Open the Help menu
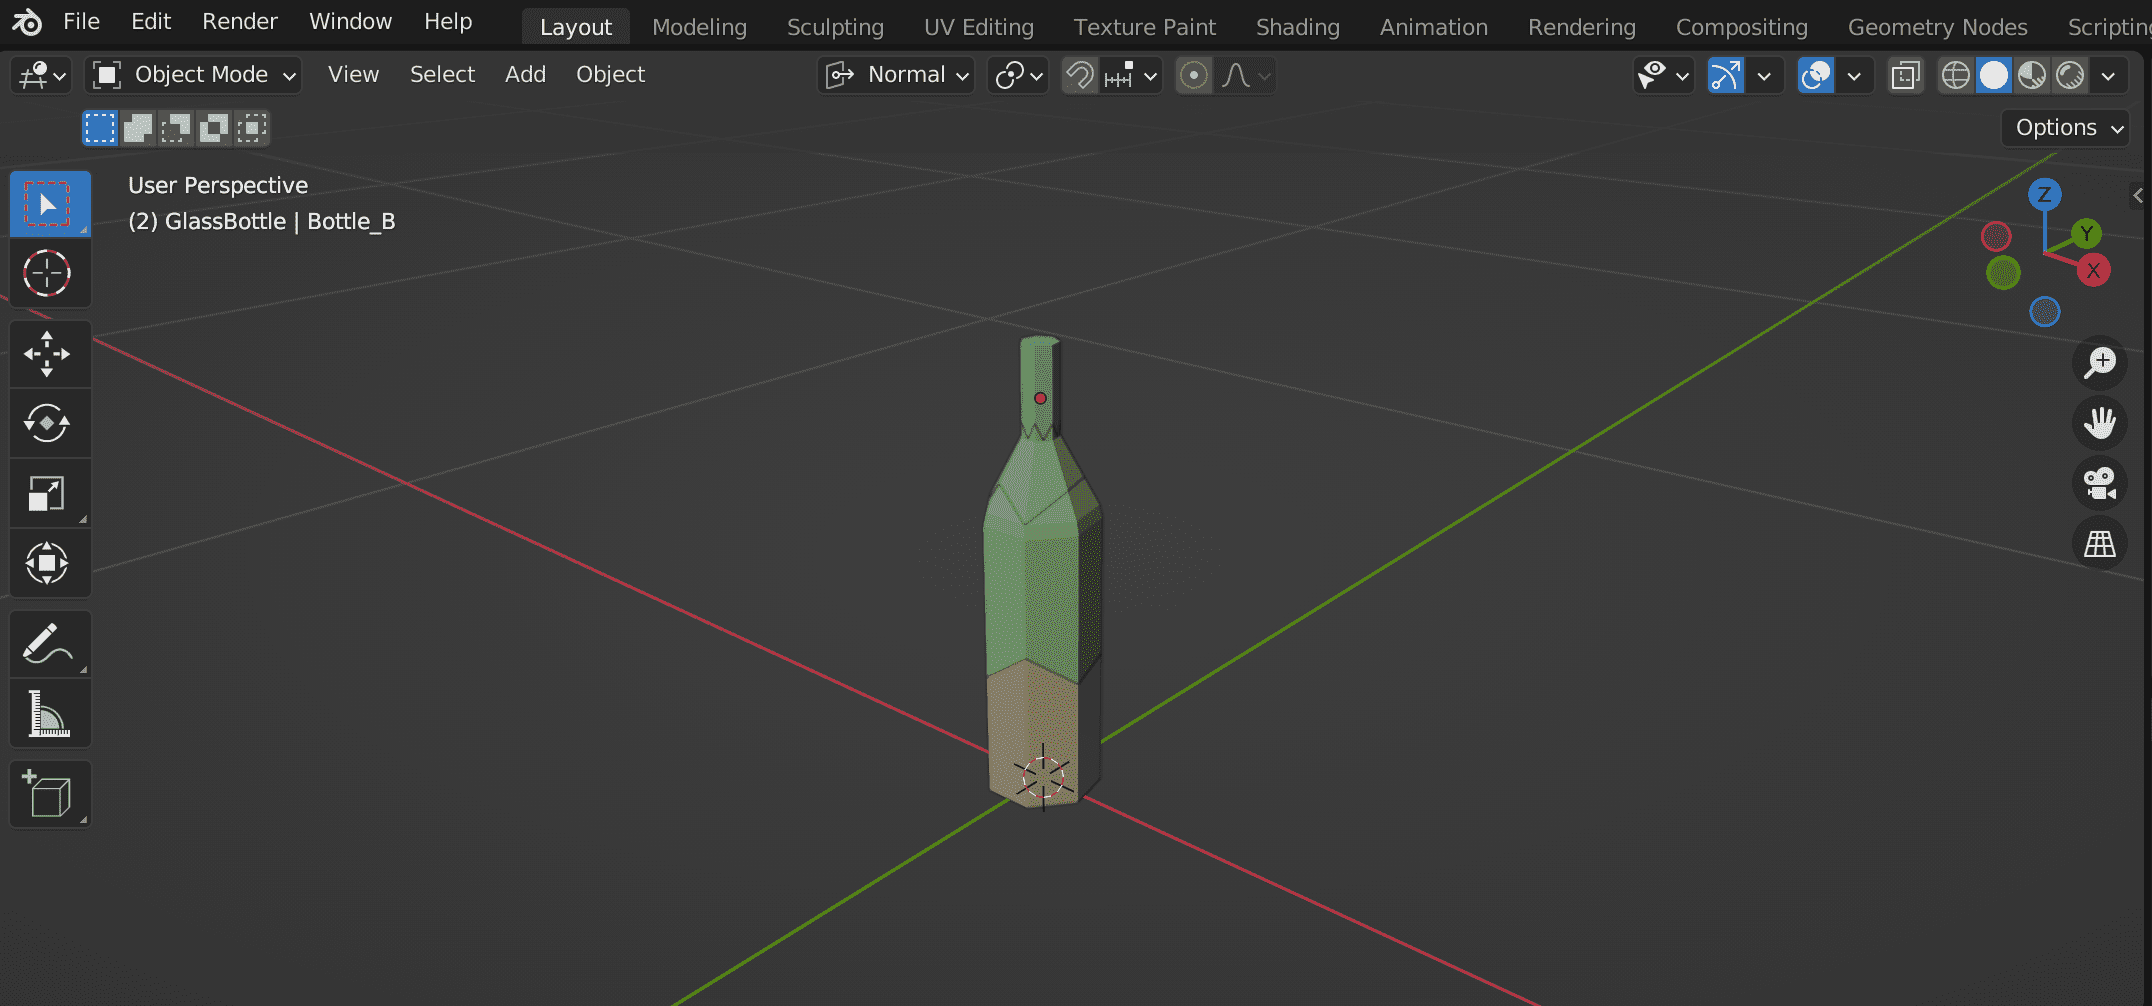 [448, 22]
